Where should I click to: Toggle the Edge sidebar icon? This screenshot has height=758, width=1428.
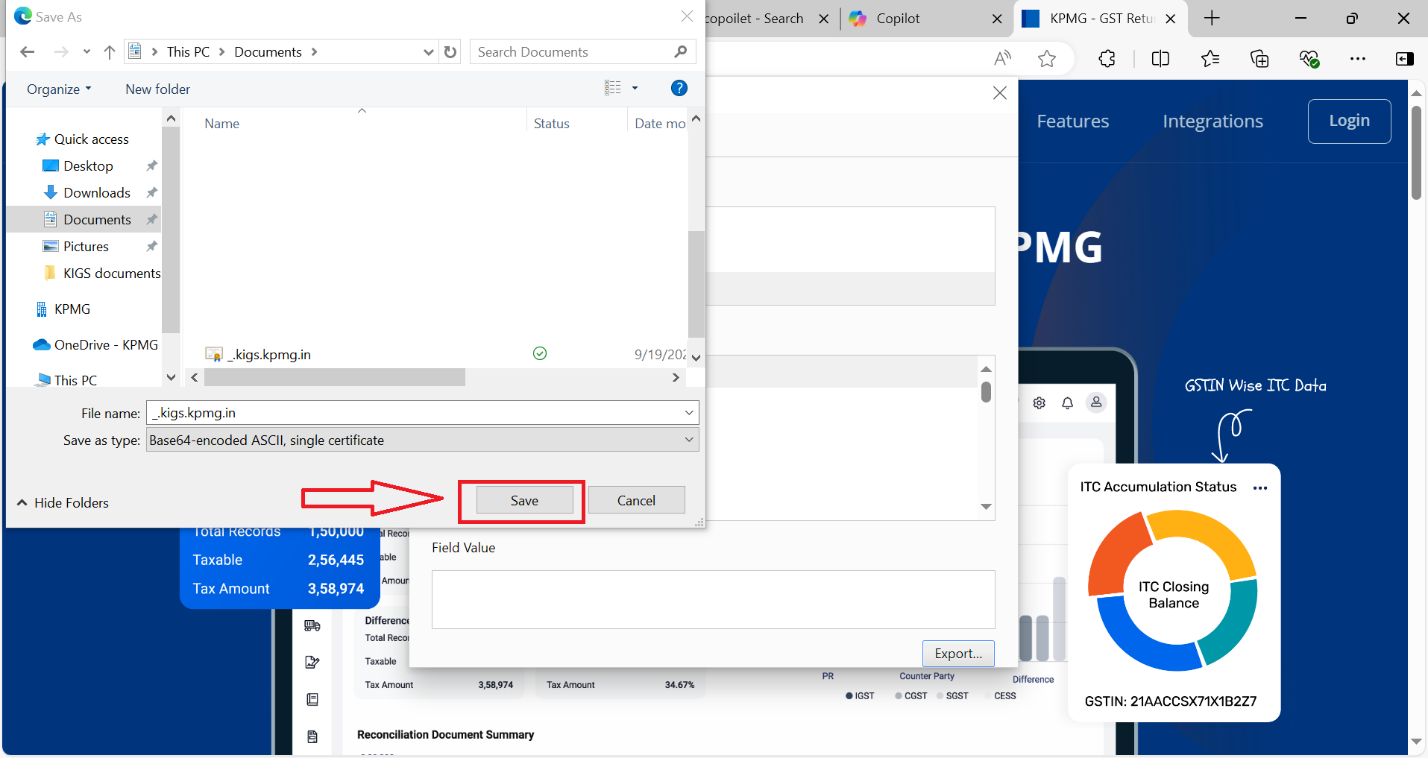(x=1405, y=59)
